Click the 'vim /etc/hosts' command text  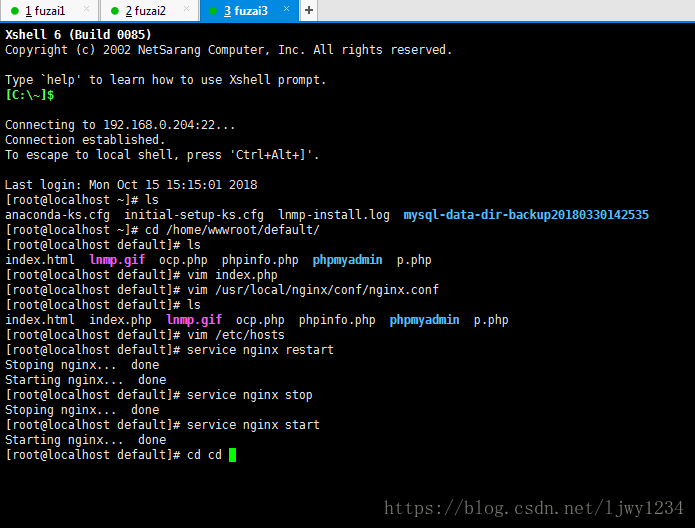tap(236, 335)
